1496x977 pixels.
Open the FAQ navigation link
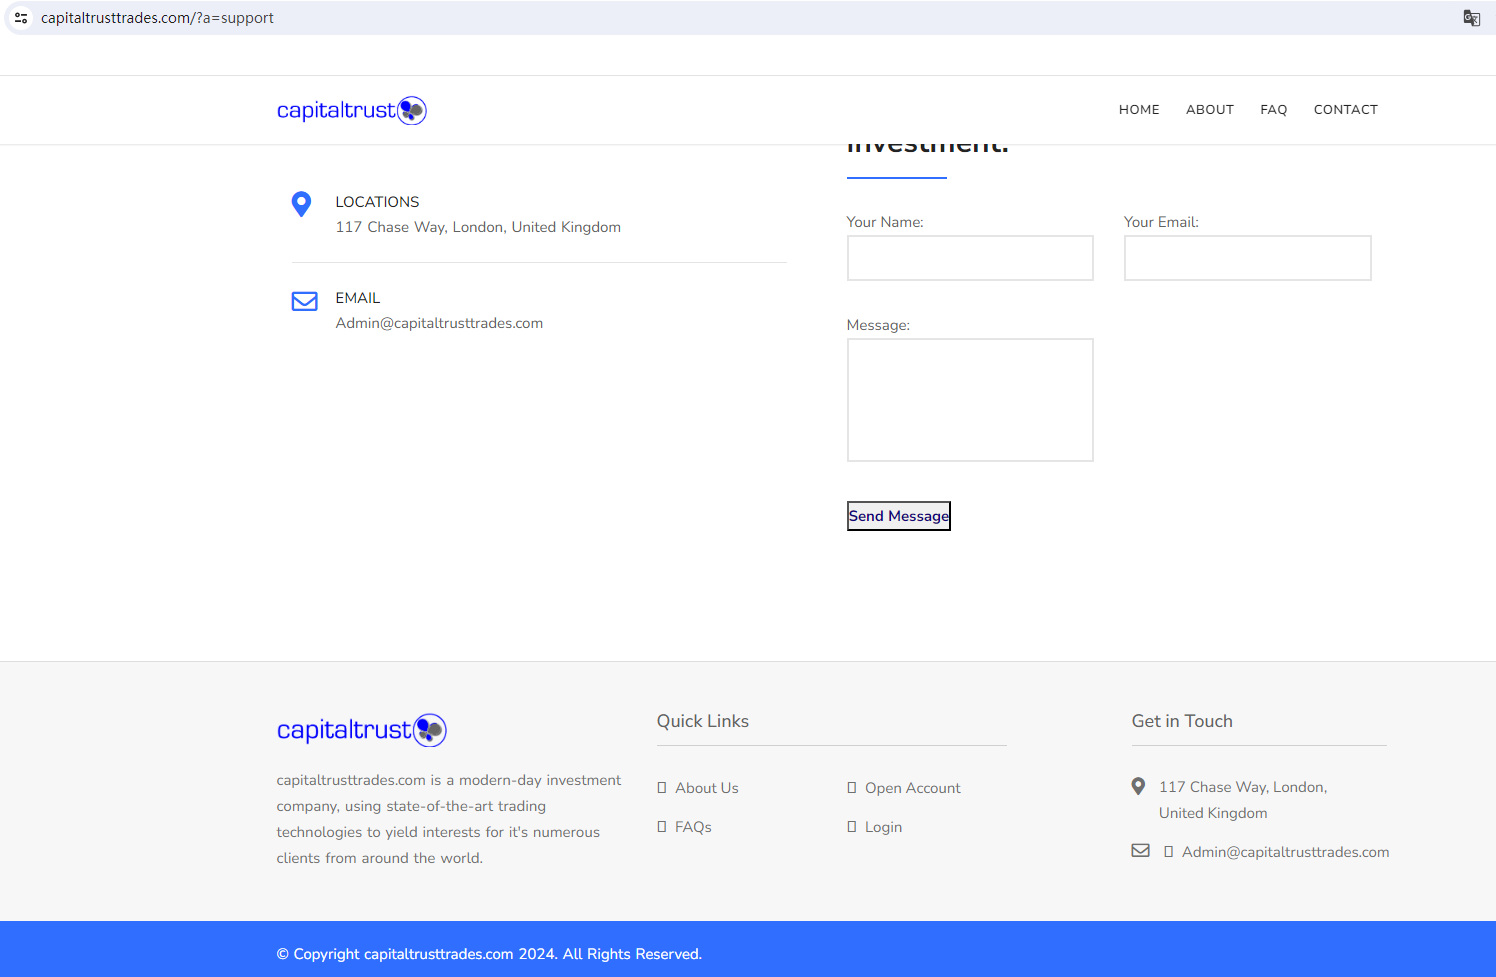coord(1273,110)
